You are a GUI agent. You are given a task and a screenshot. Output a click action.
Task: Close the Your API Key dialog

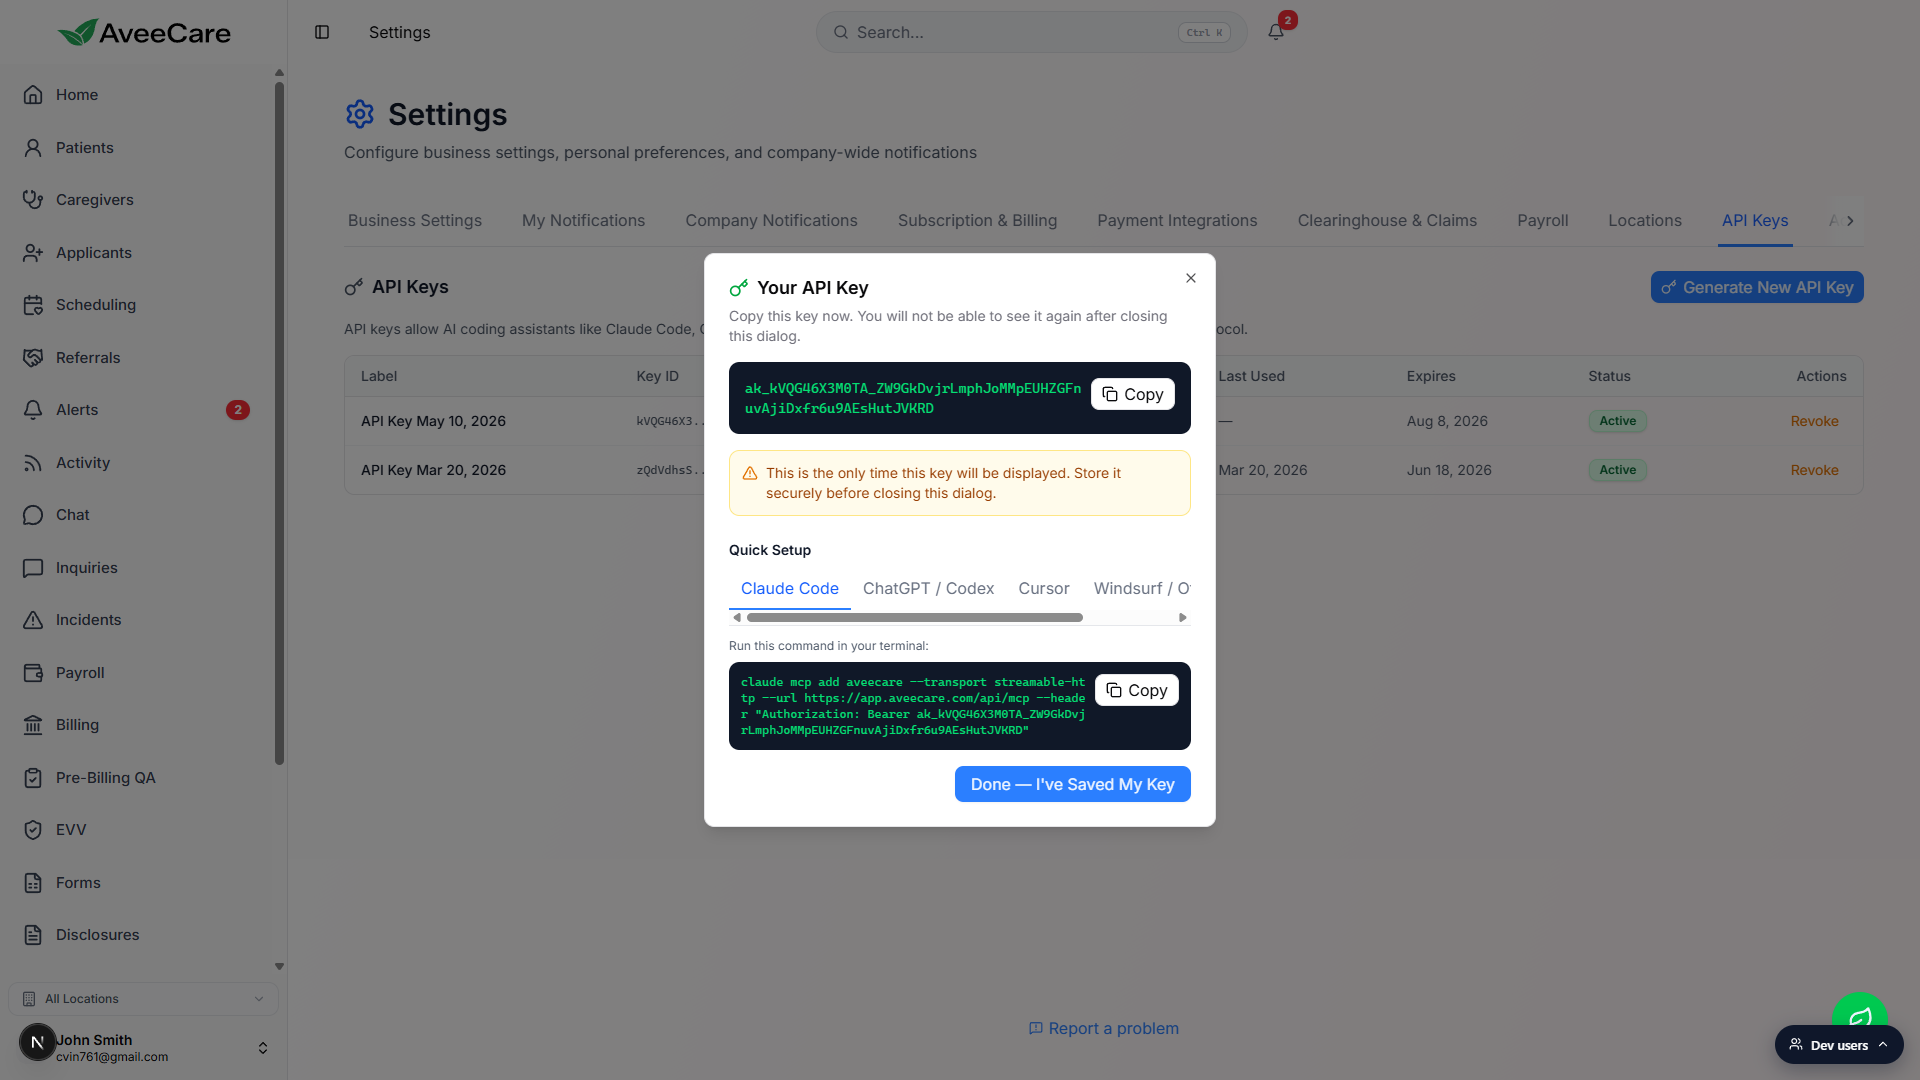tap(1191, 278)
